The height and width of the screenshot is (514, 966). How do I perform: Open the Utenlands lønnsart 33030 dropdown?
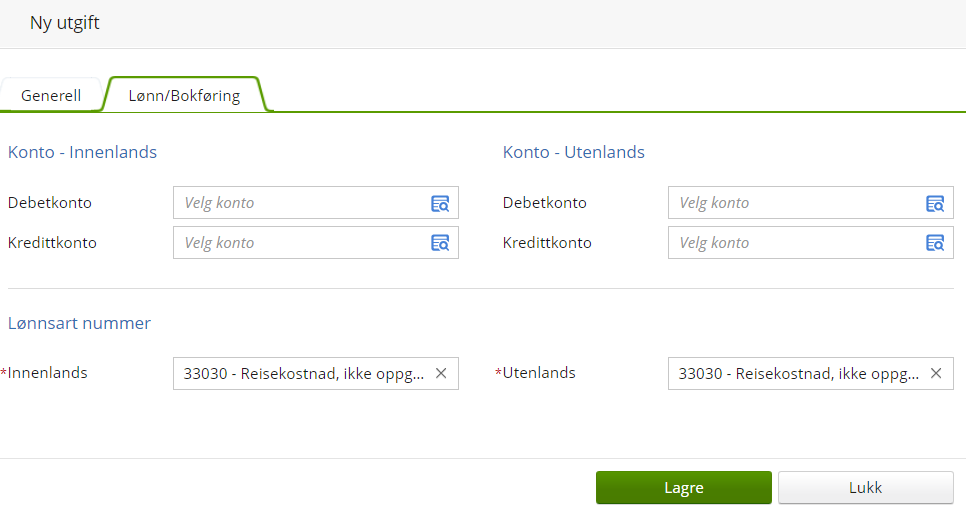point(798,373)
